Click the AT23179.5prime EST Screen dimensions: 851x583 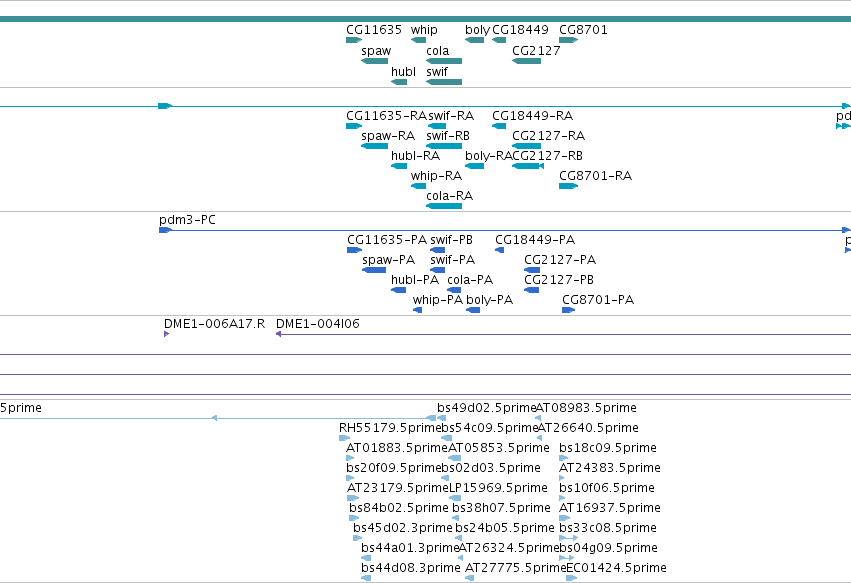pyautogui.click(x=353, y=498)
